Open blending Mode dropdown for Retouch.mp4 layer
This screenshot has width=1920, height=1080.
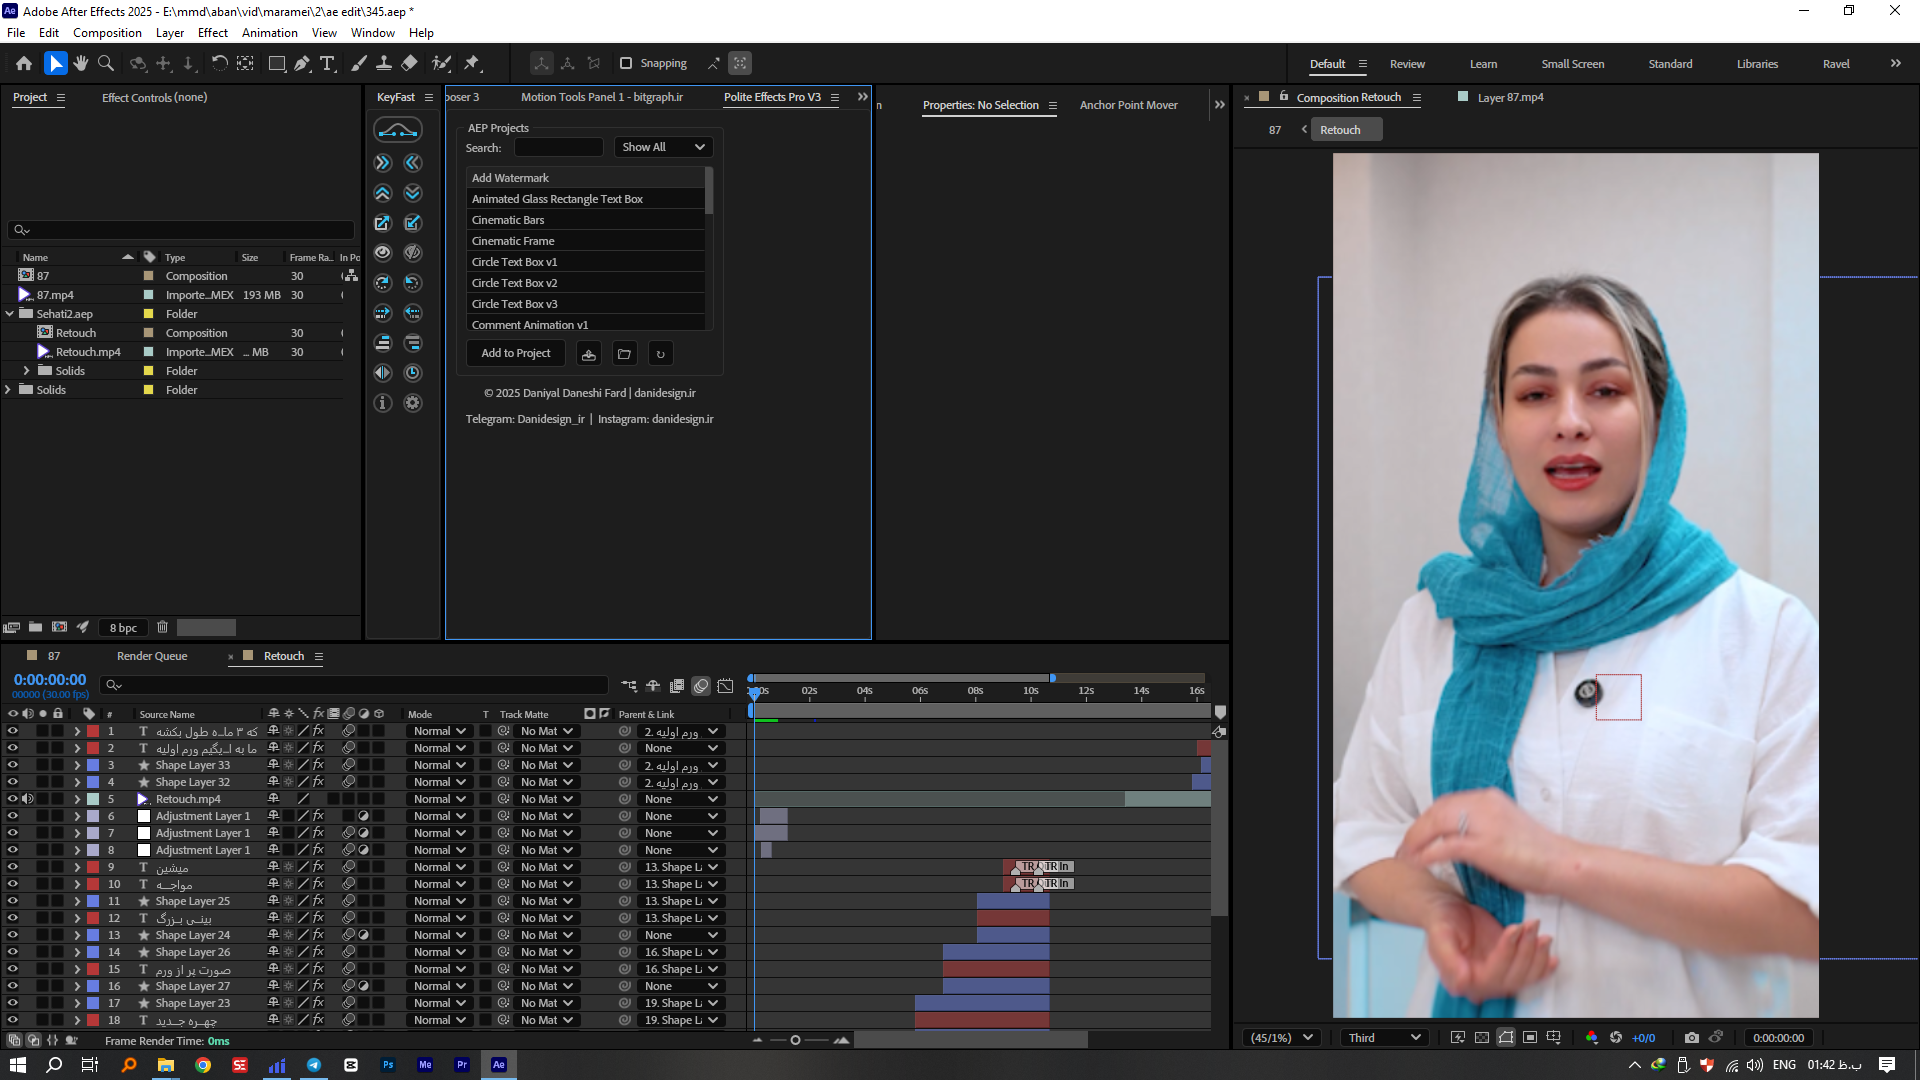(x=439, y=799)
